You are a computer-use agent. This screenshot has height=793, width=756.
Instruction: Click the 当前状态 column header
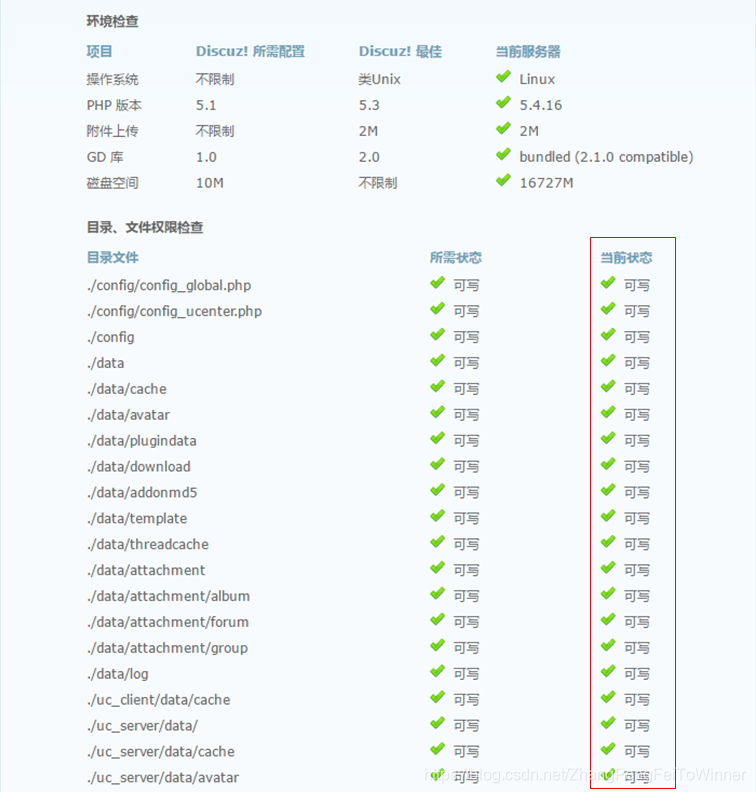coord(626,257)
